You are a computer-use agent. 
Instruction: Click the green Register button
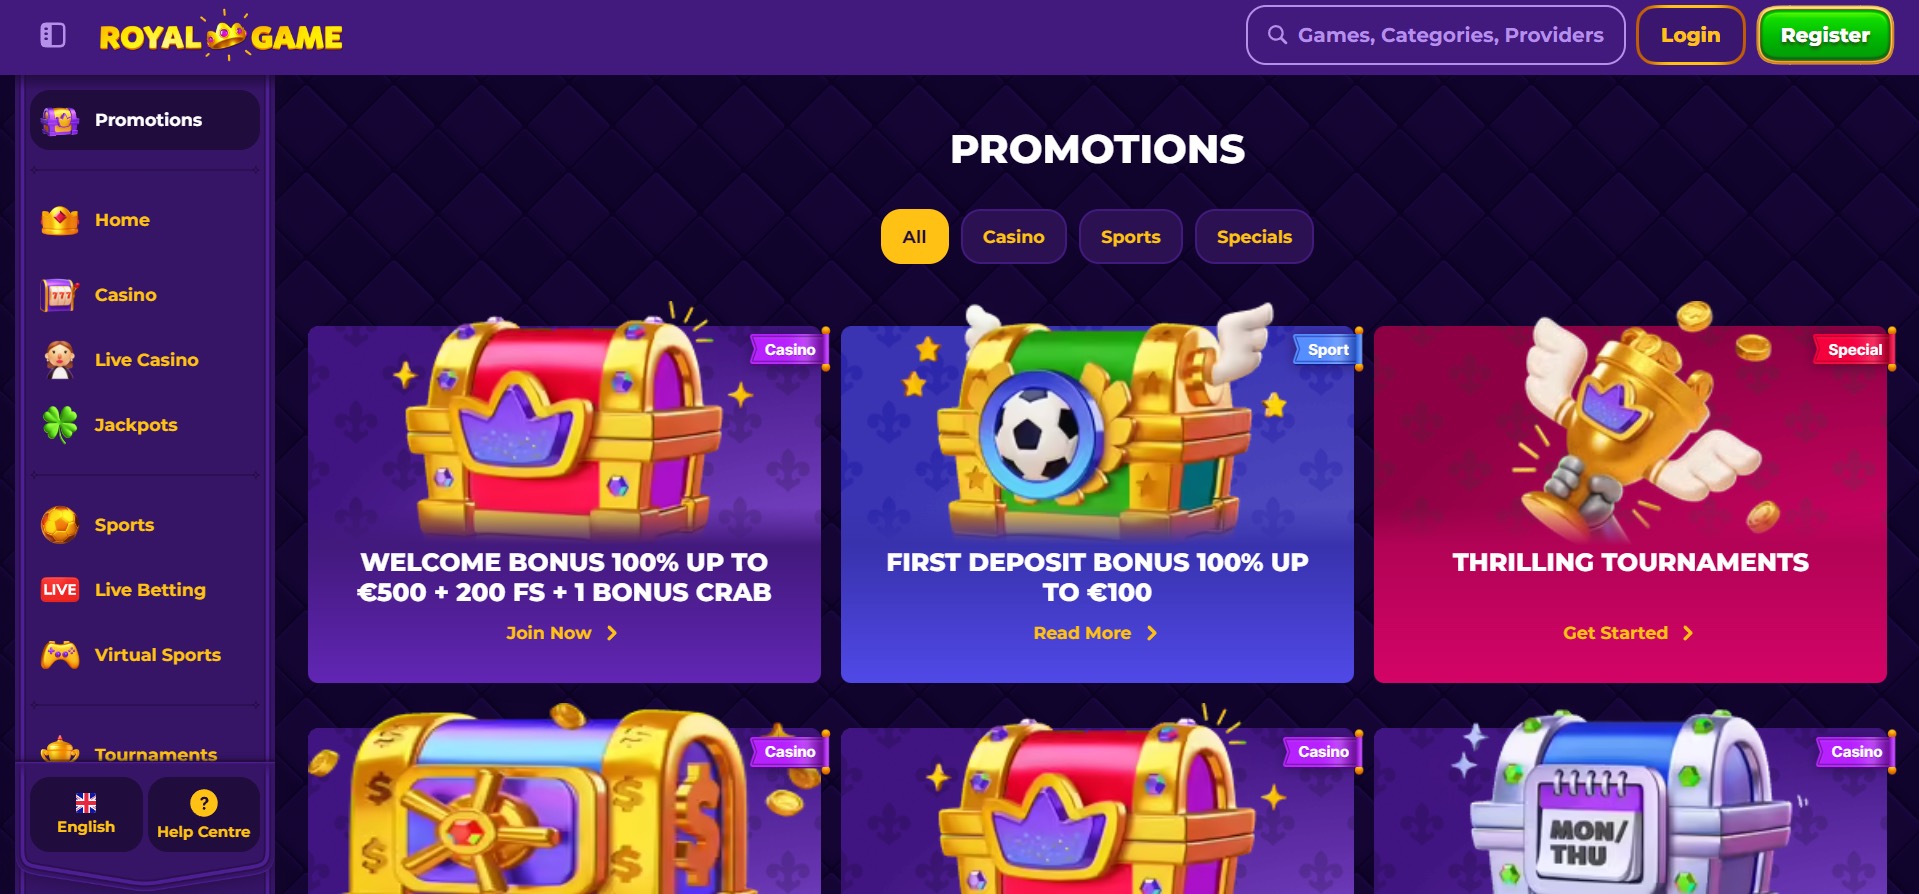coord(1825,35)
